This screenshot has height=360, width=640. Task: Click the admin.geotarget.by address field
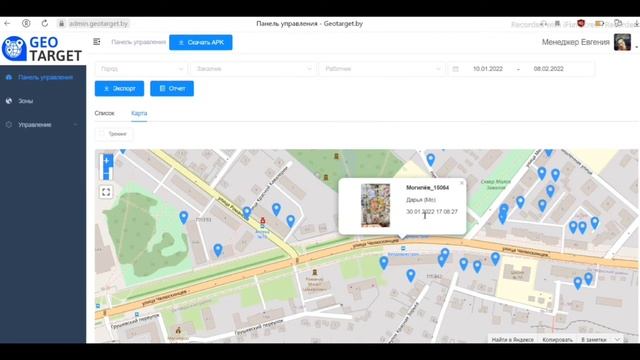tap(98, 24)
